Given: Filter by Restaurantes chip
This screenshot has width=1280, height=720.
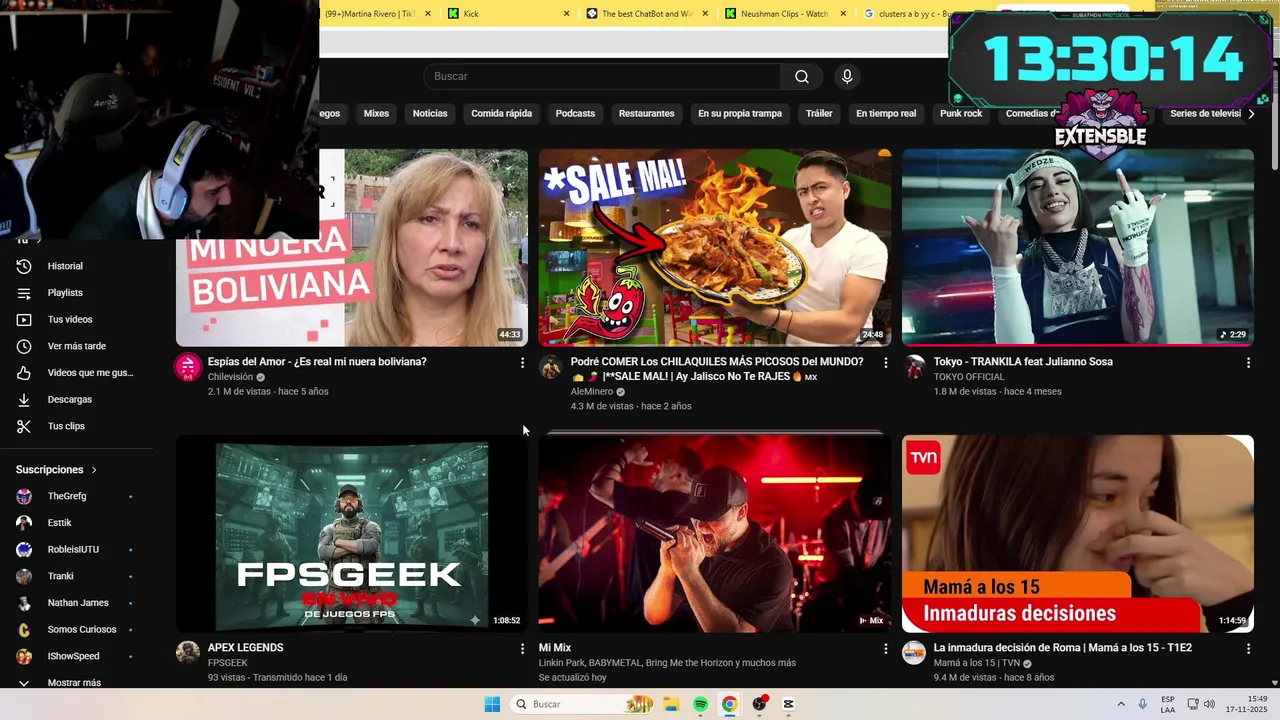Looking at the screenshot, I should tap(646, 114).
